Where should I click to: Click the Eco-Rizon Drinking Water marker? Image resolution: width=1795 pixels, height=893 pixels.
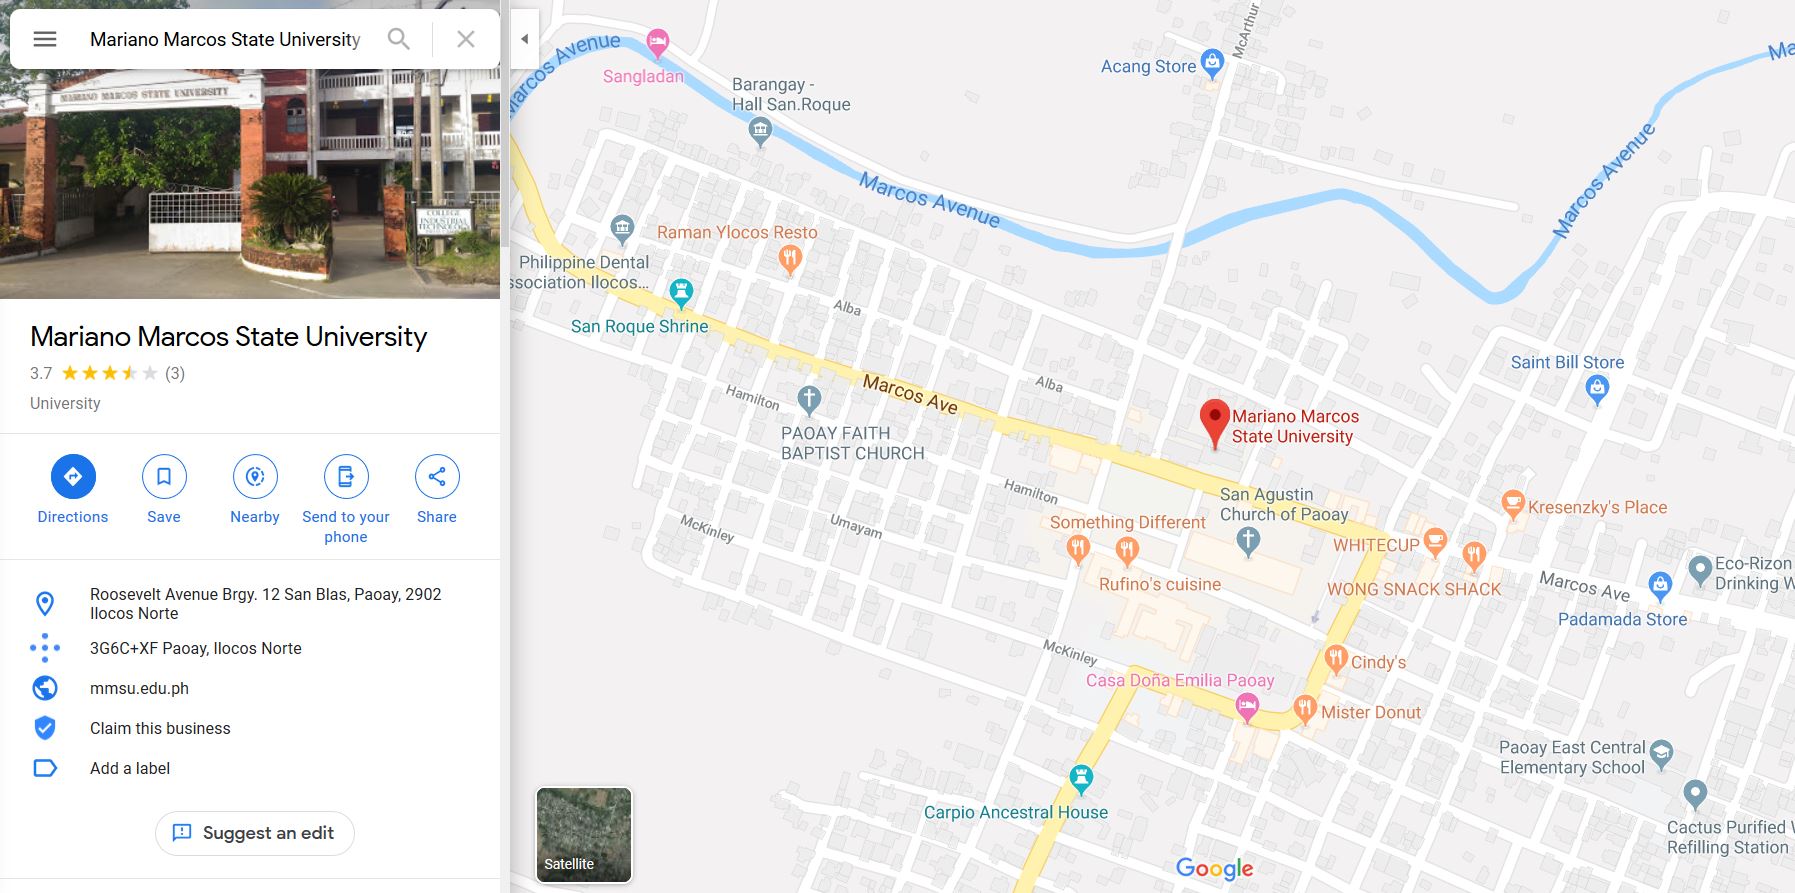tap(1700, 570)
